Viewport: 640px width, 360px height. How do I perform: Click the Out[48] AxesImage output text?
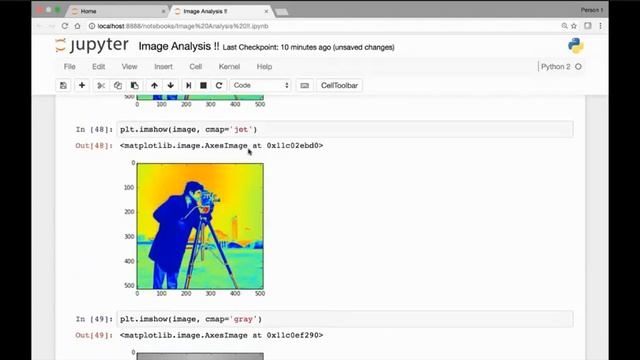221,145
